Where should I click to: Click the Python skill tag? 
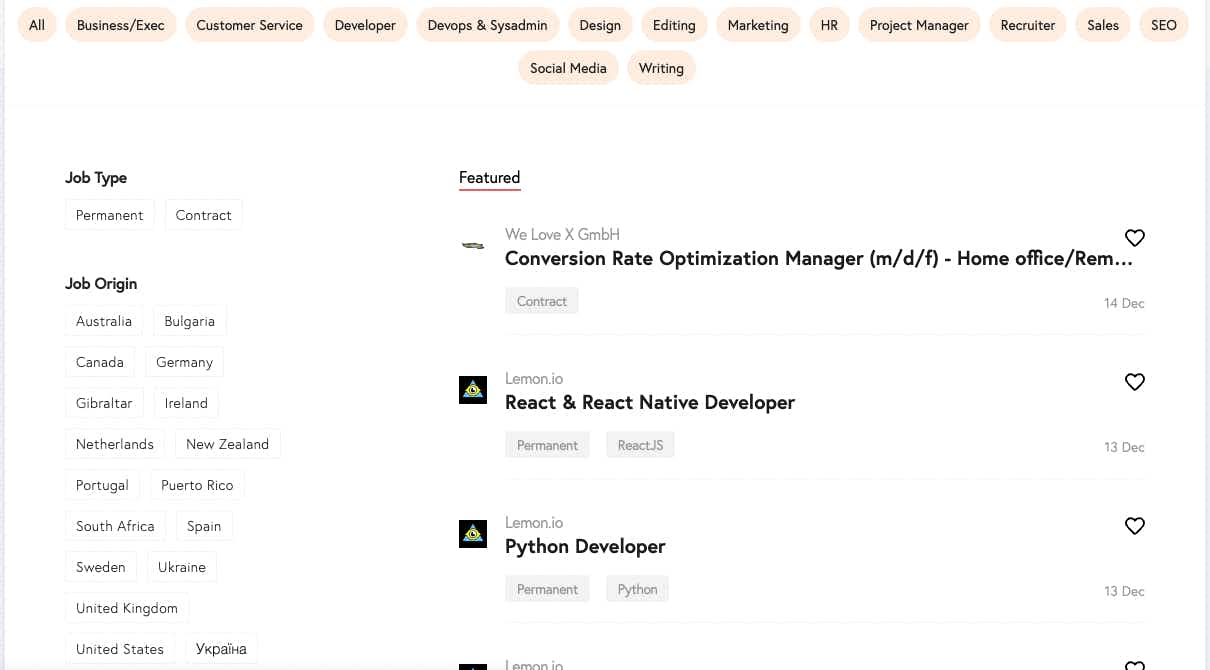point(637,589)
